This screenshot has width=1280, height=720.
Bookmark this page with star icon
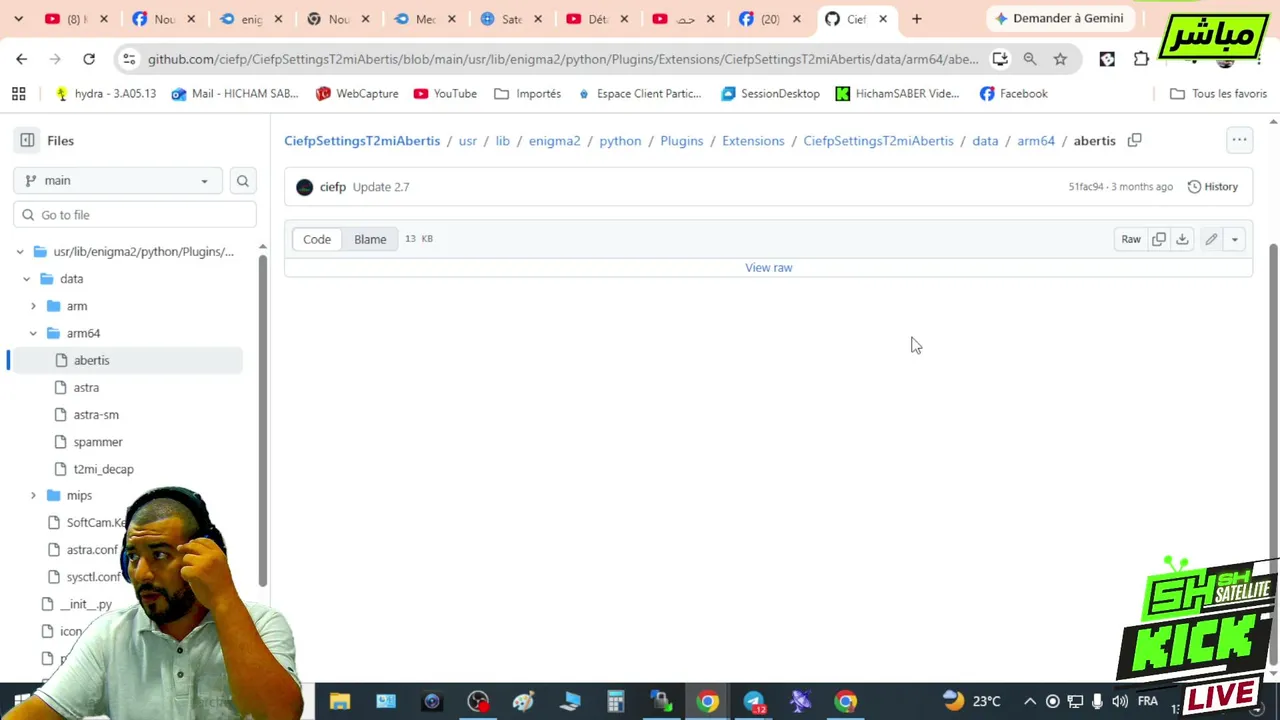1060,59
